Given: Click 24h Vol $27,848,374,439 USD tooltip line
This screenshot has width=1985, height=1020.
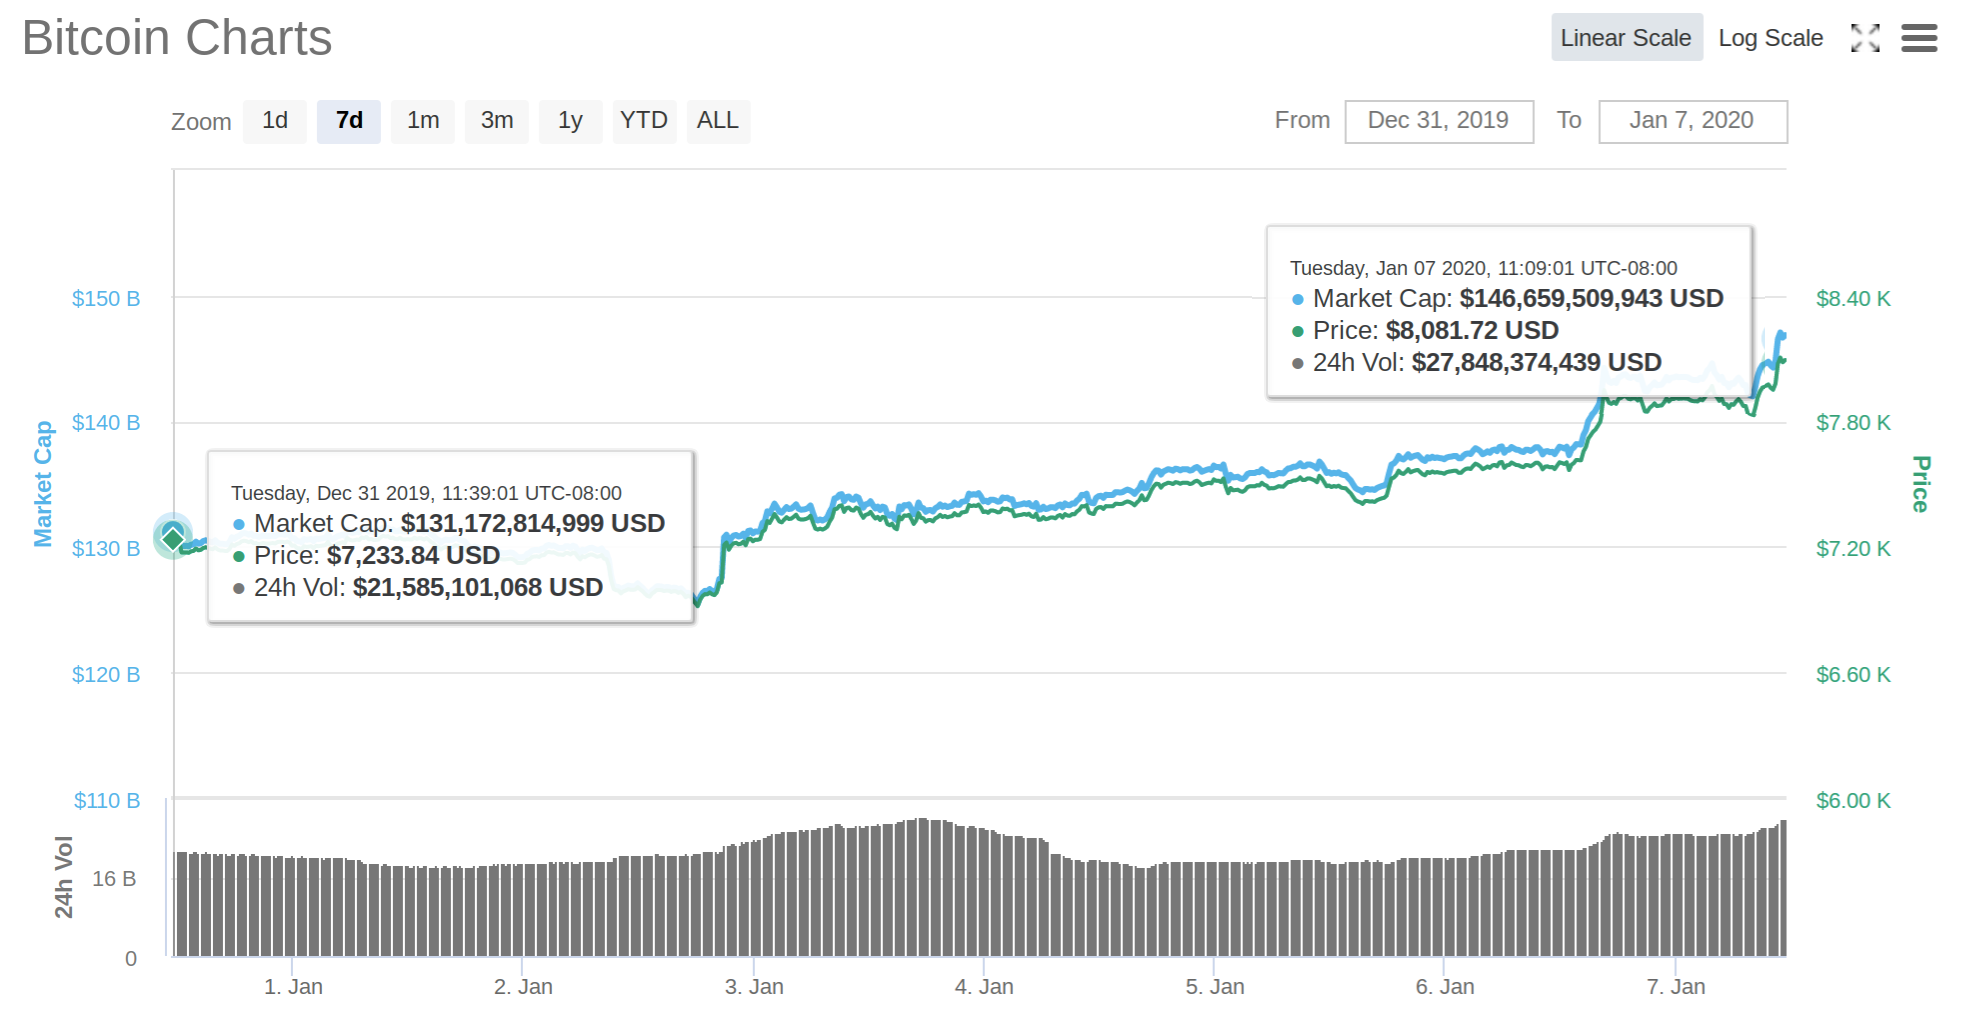Looking at the screenshot, I should (1477, 363).
